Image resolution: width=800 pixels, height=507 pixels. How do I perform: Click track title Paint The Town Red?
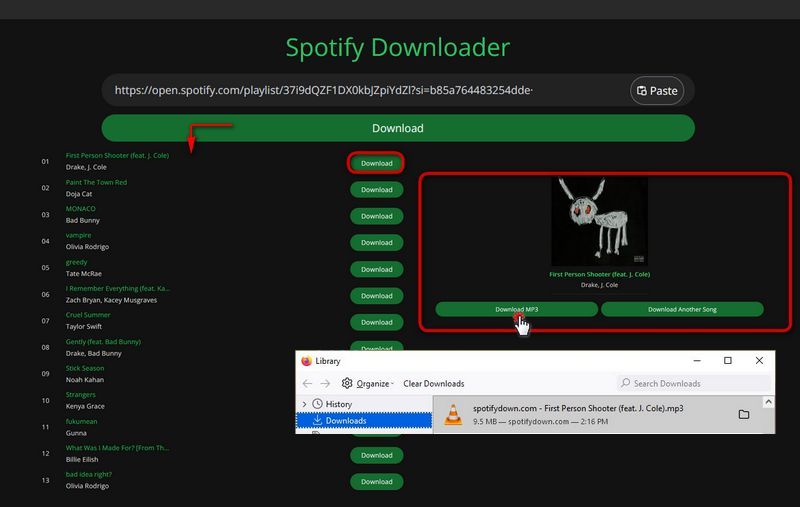point(96,182)
